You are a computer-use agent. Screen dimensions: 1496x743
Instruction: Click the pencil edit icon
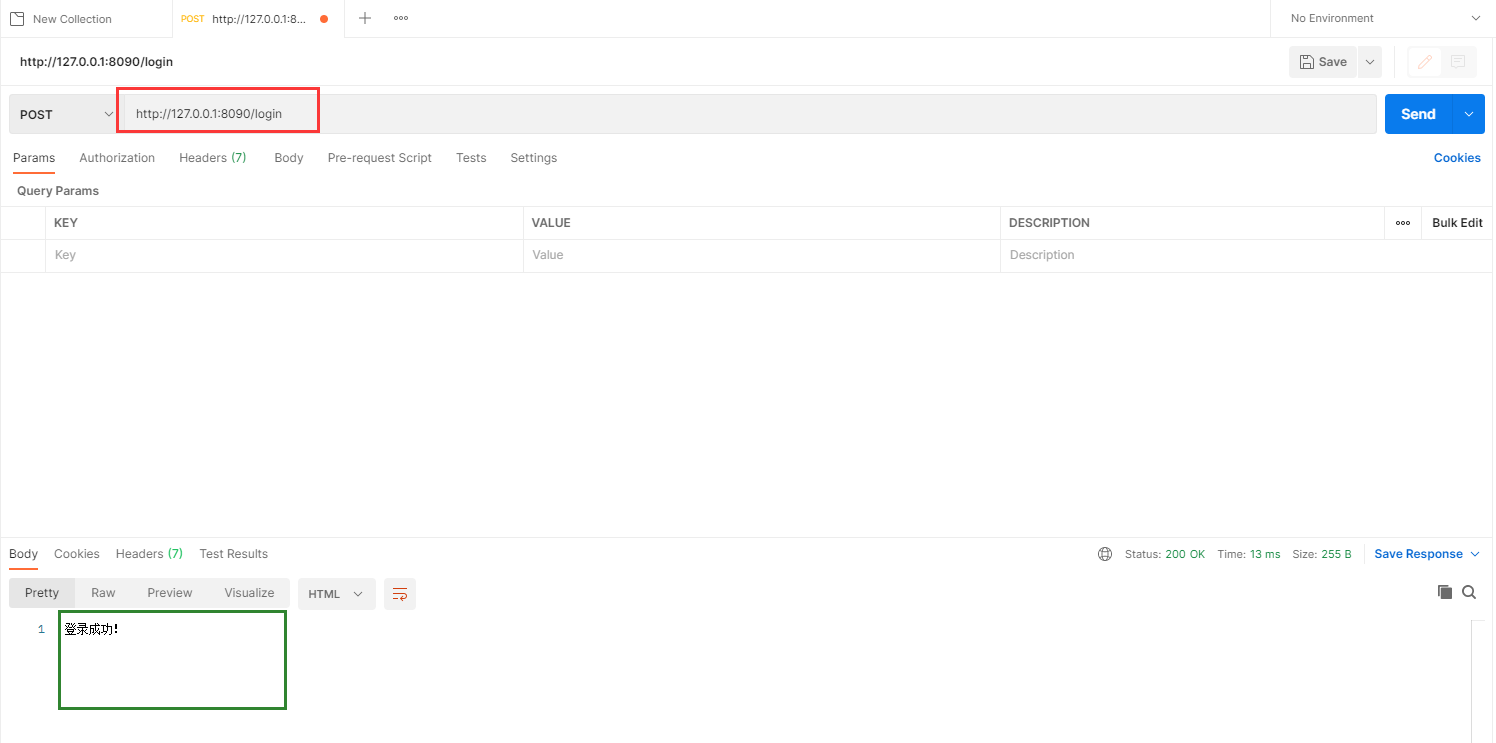tap(1425, 62)
